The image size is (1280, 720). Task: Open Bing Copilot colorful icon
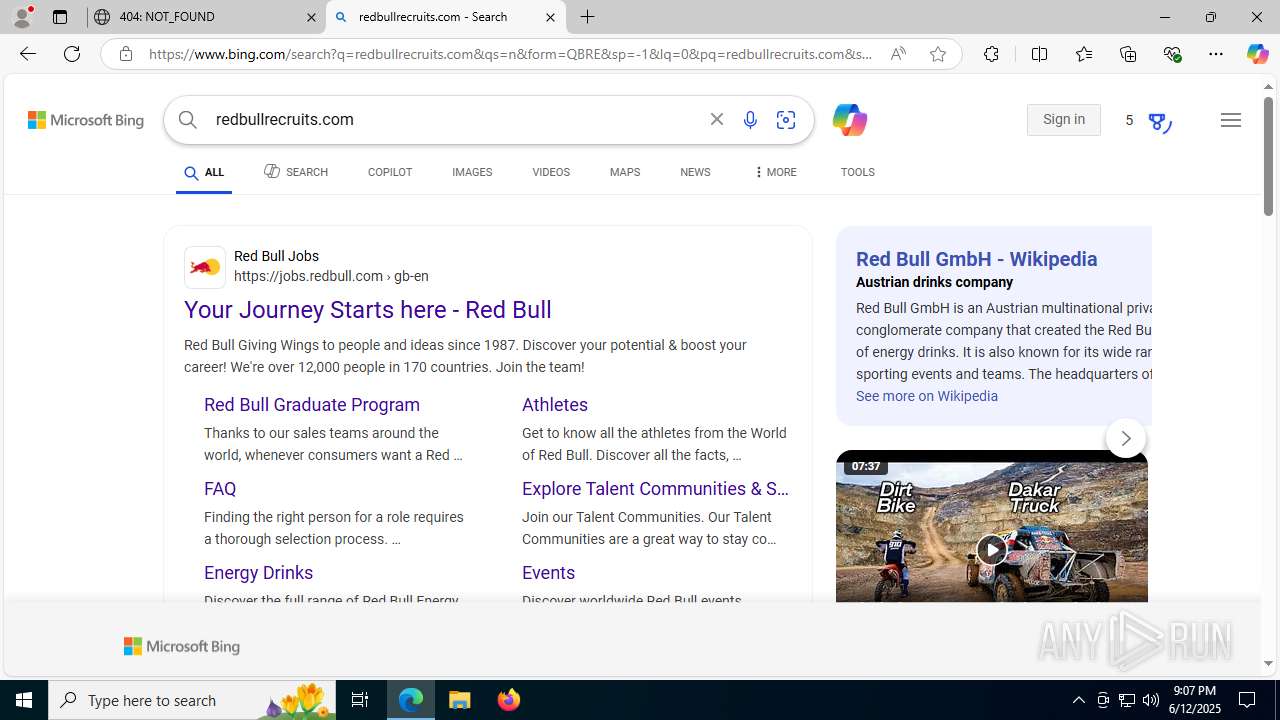click(849, 120)
